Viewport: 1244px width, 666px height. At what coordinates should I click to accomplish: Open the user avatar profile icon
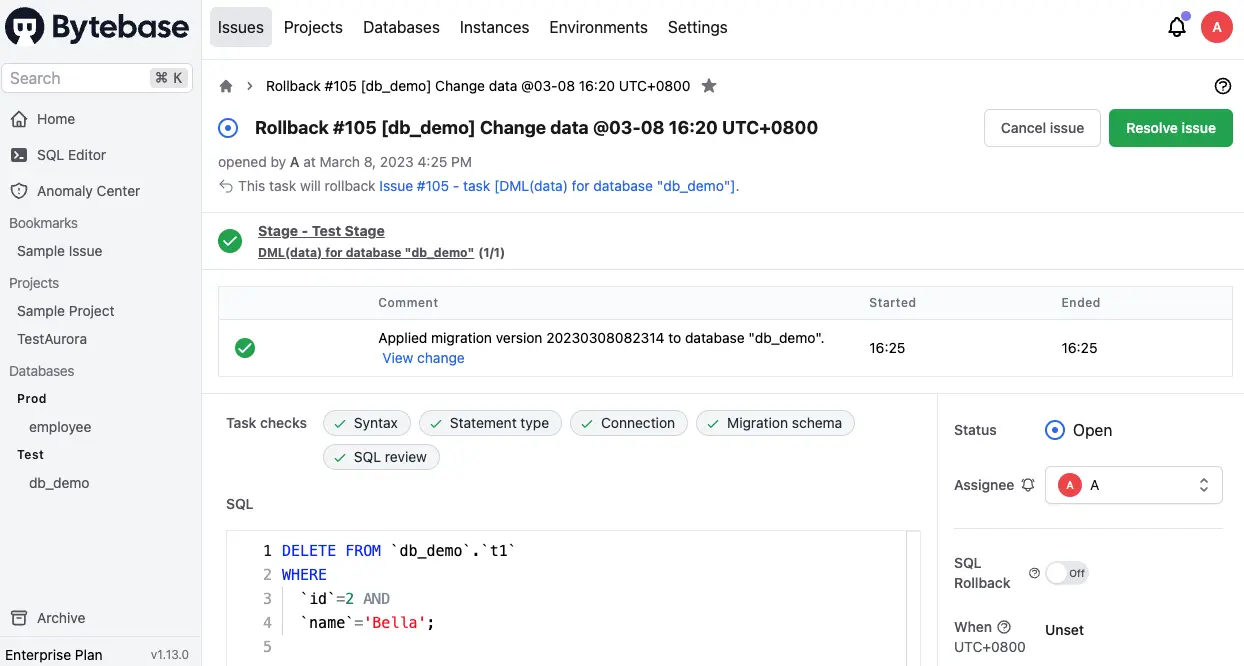1216,28
